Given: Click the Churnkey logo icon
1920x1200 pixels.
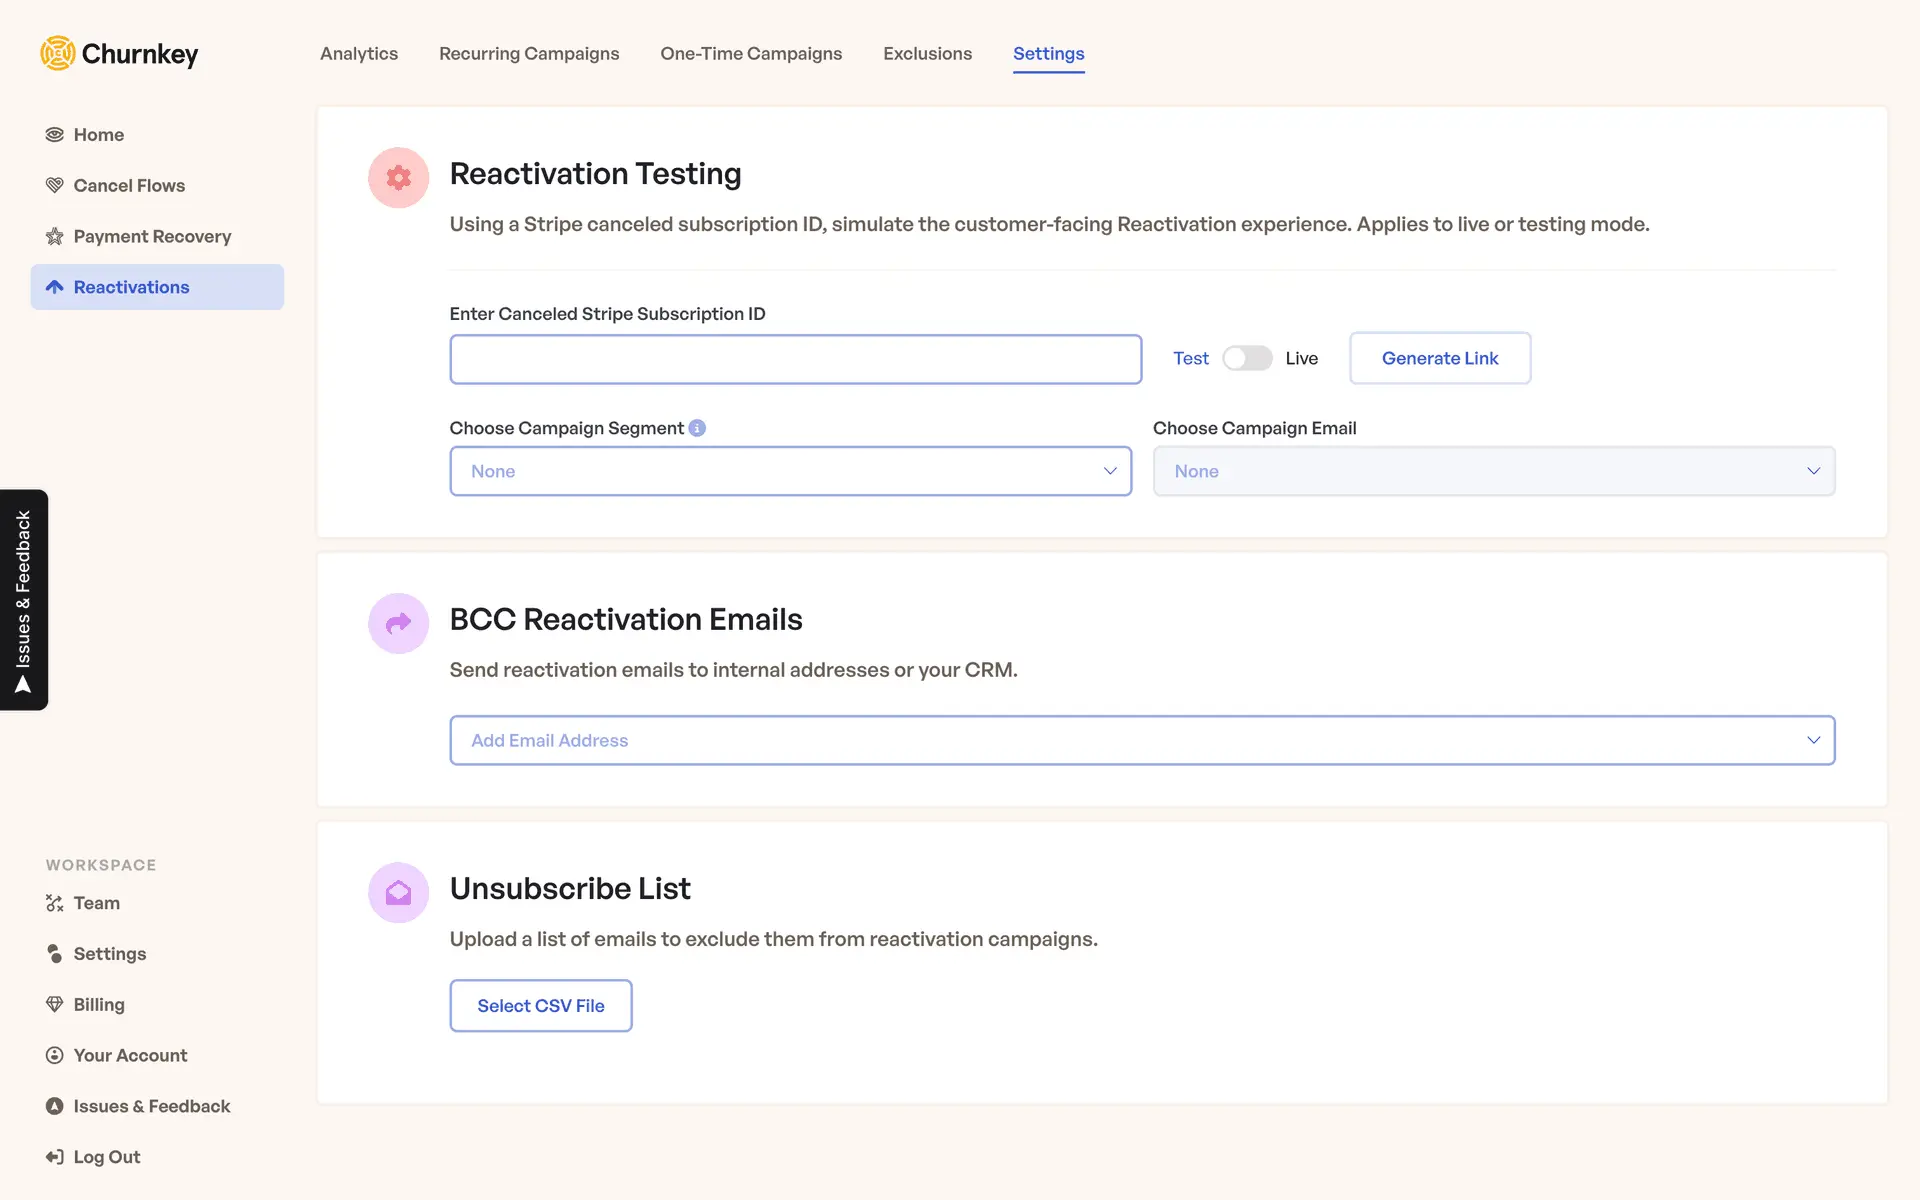Looking at the screenshot, I should pyautogui.click(x=58, y=53).
